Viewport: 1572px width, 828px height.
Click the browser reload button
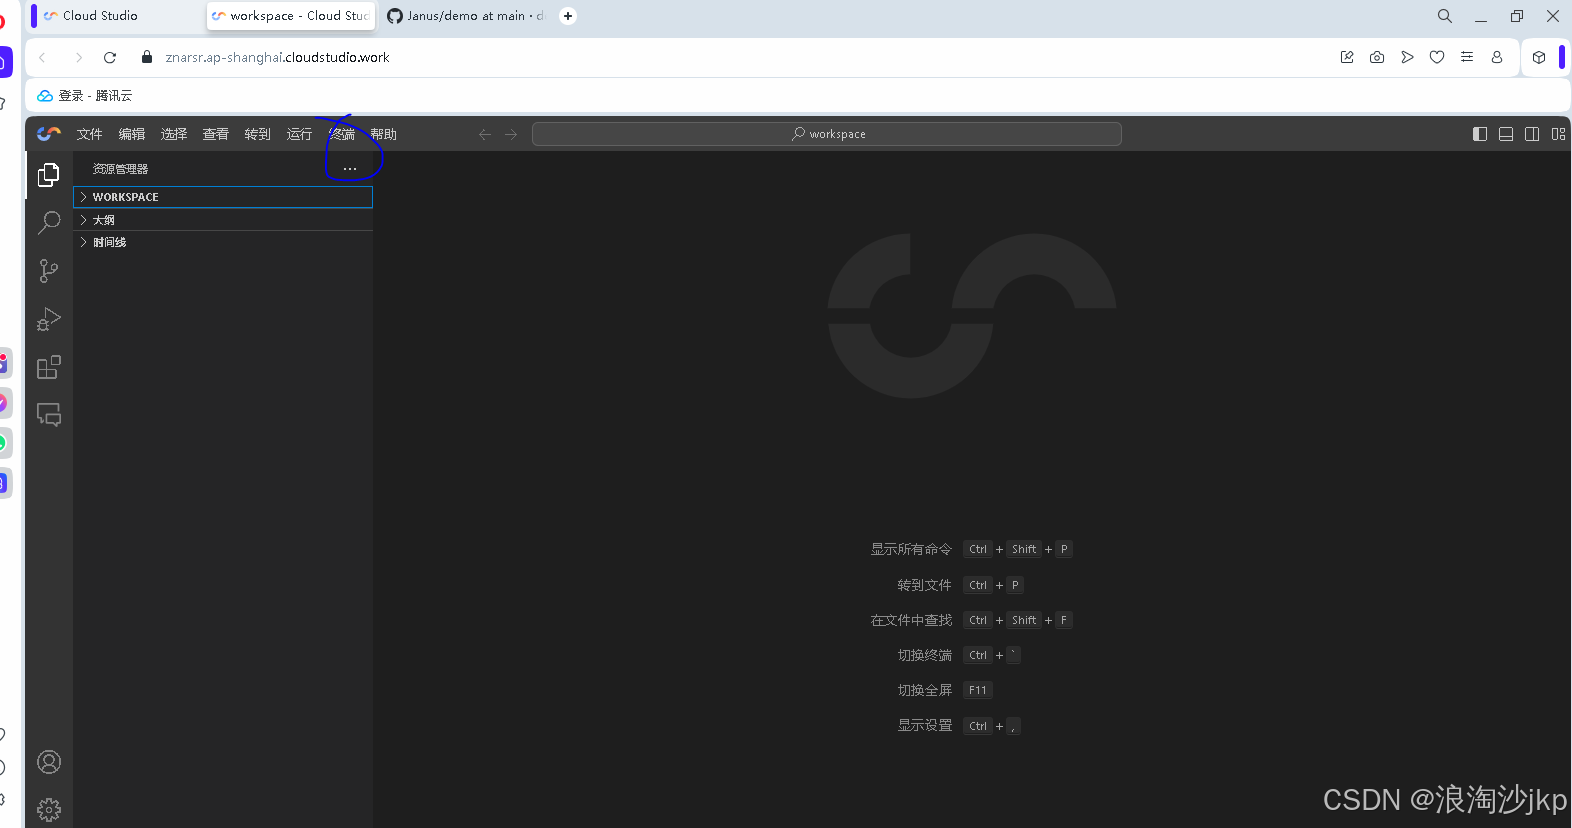click(110, 57)
